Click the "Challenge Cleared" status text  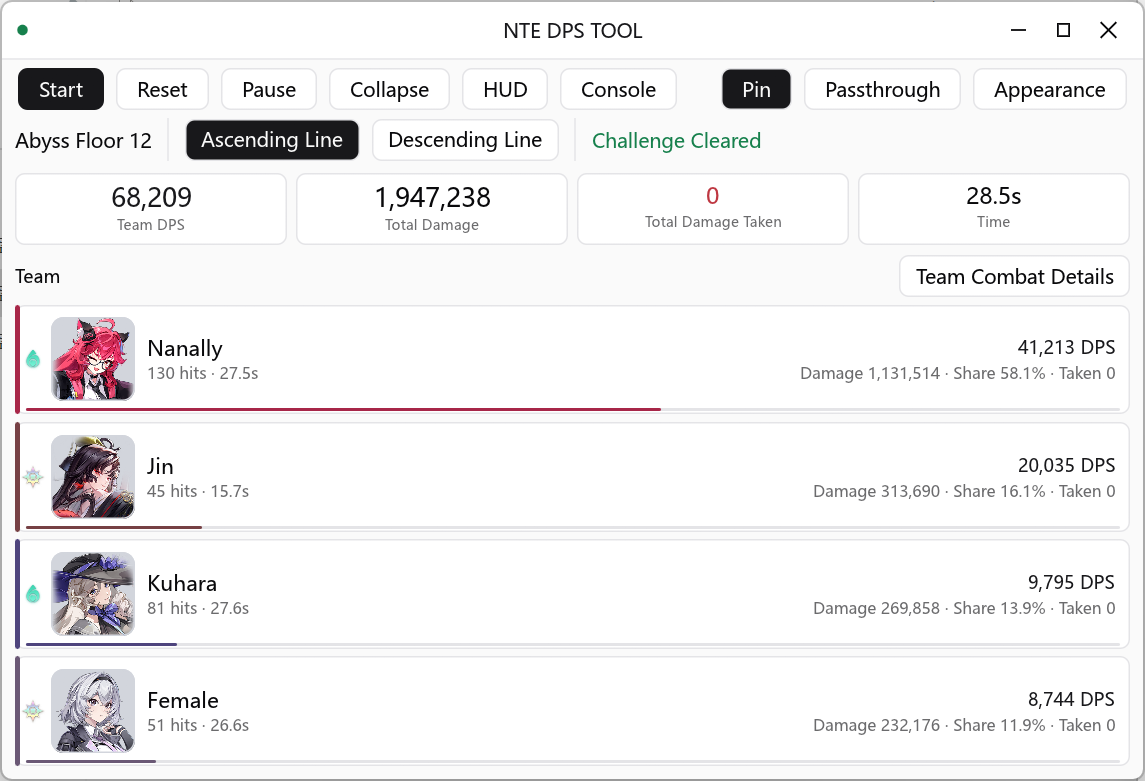tap(676, 140)
